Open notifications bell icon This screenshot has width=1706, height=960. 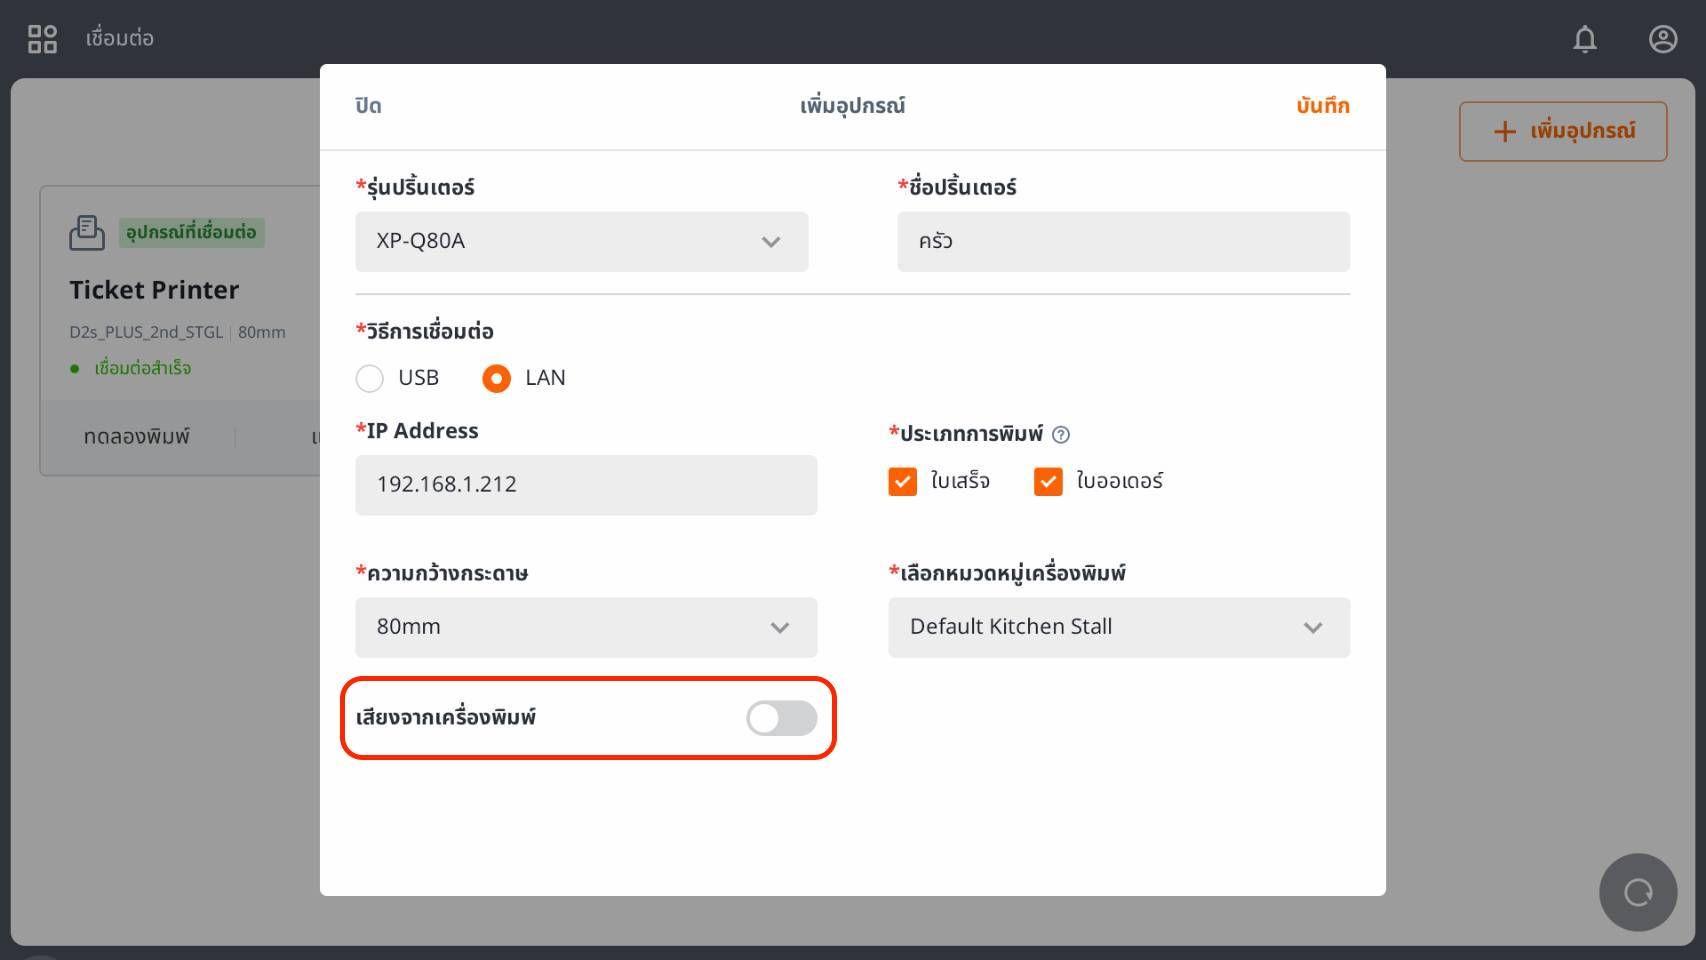1584,39
